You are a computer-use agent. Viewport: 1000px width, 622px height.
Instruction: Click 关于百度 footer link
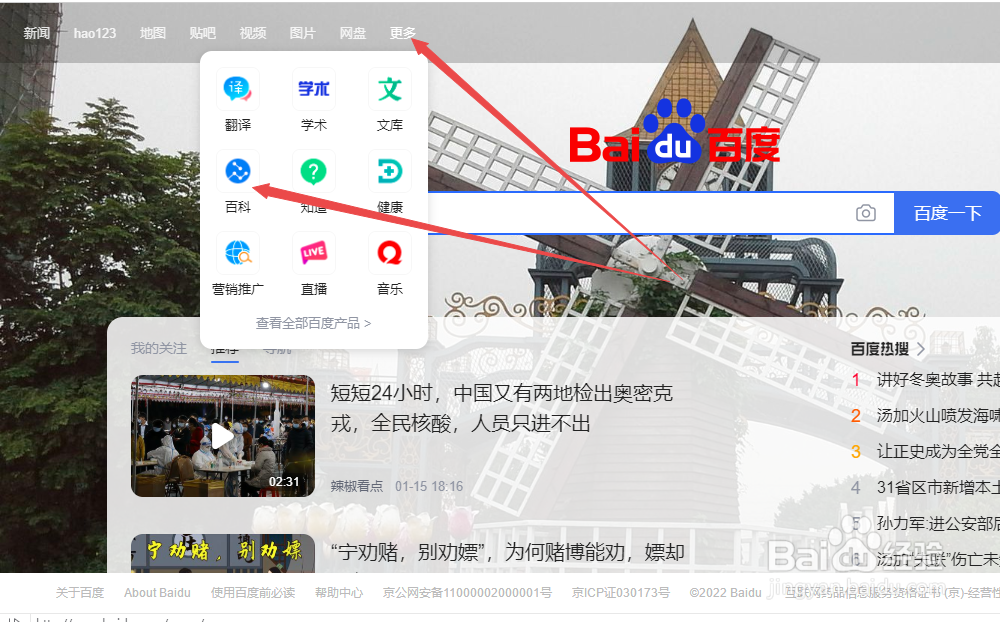[80, 593]
